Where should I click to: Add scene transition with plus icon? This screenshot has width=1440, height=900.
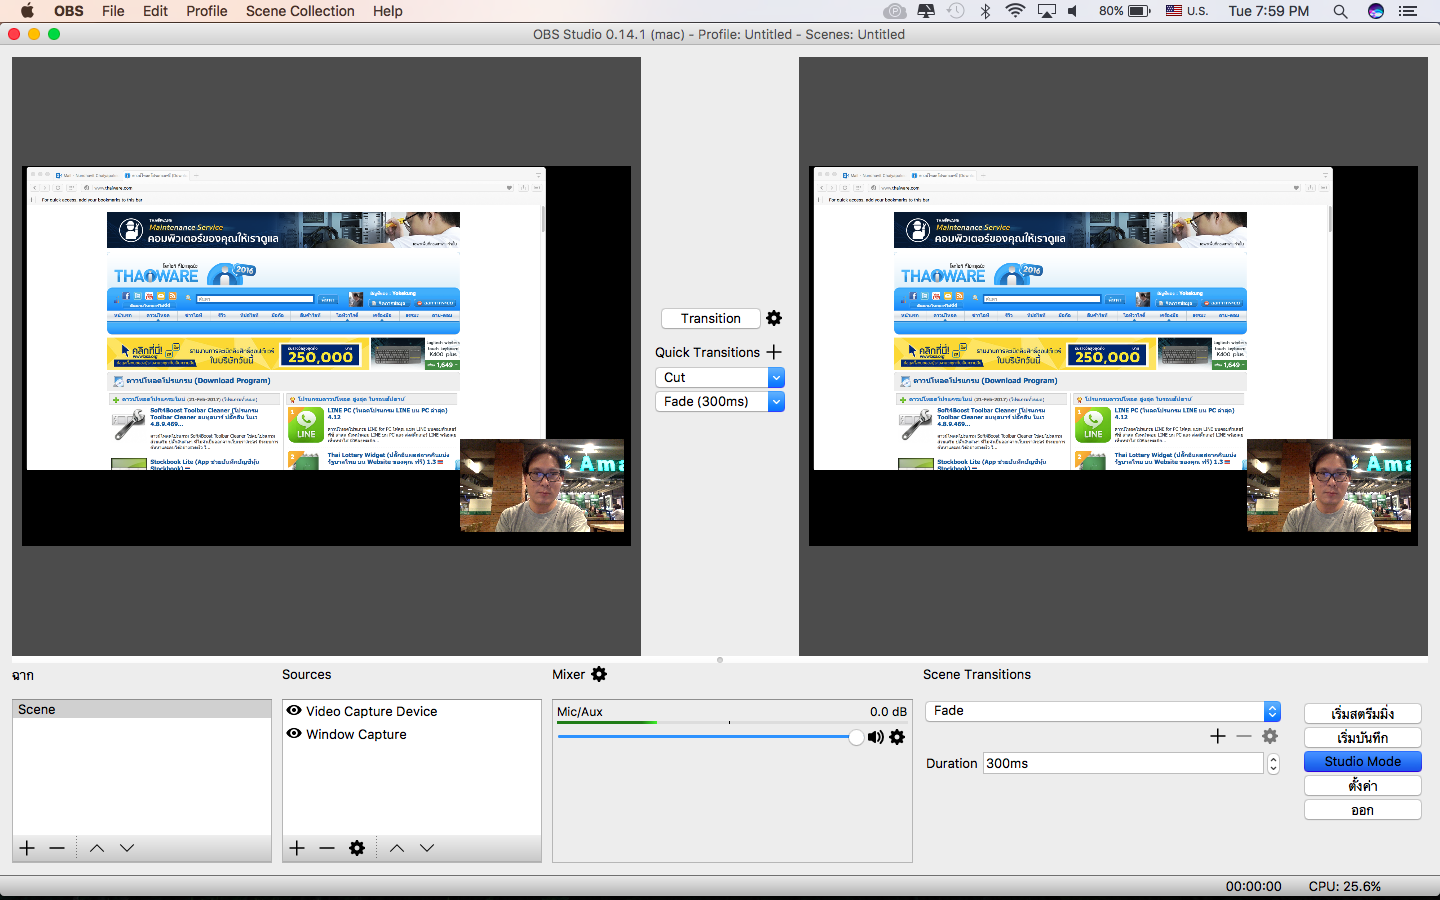pyautogui.click(x=1218, y=736)
